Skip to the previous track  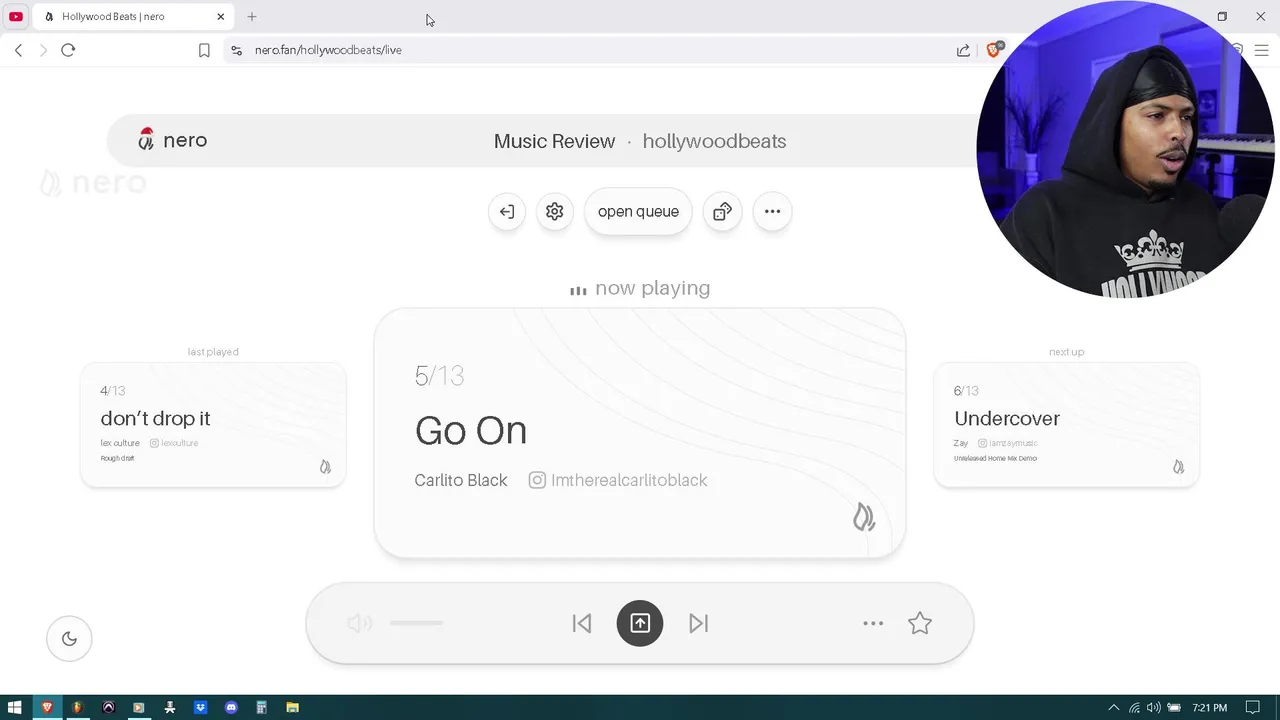click(x=582, y=624)
